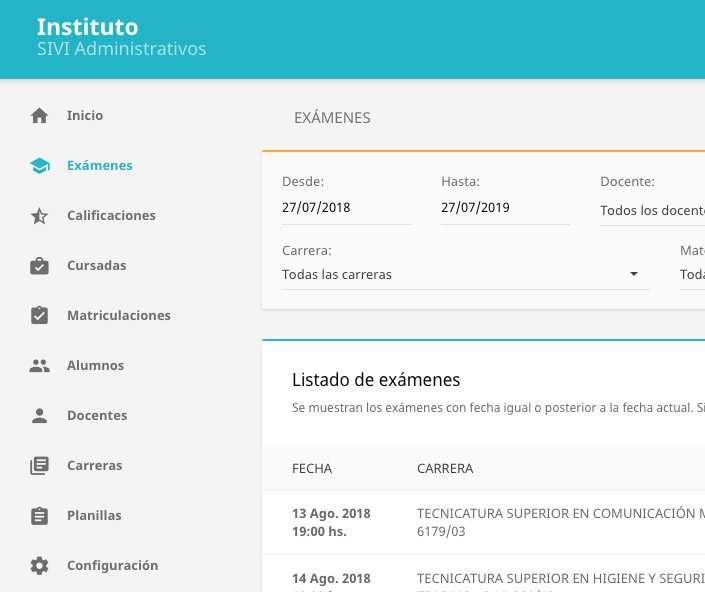Click the Planillas clipboard icon

click(40, 516)
